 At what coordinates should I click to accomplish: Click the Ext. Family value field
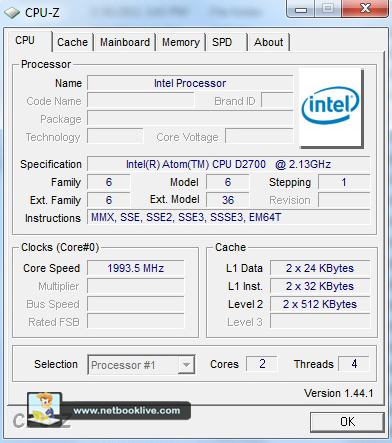109,200
